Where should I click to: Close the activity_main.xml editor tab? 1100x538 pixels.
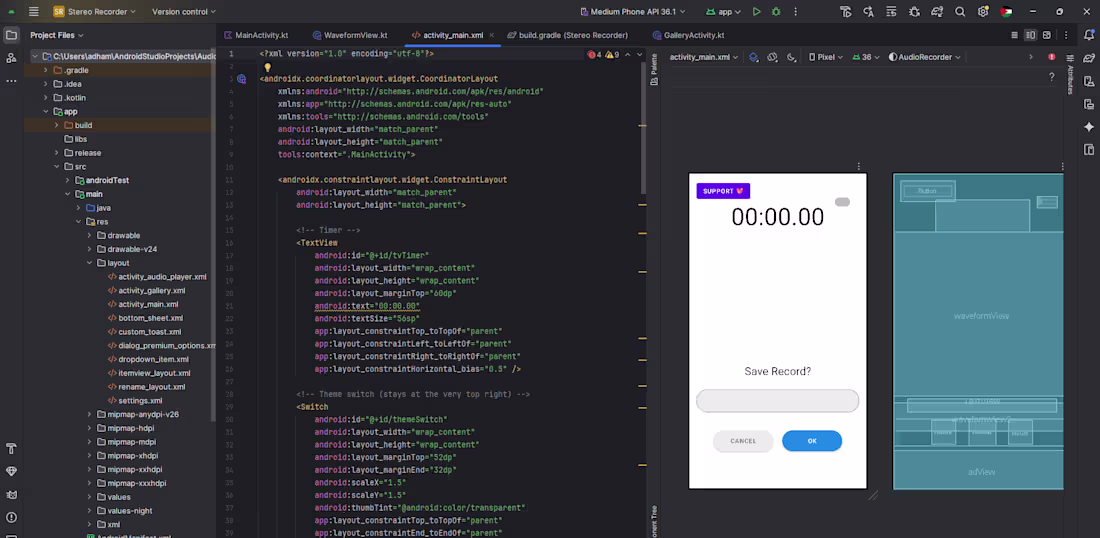[492, 35]
